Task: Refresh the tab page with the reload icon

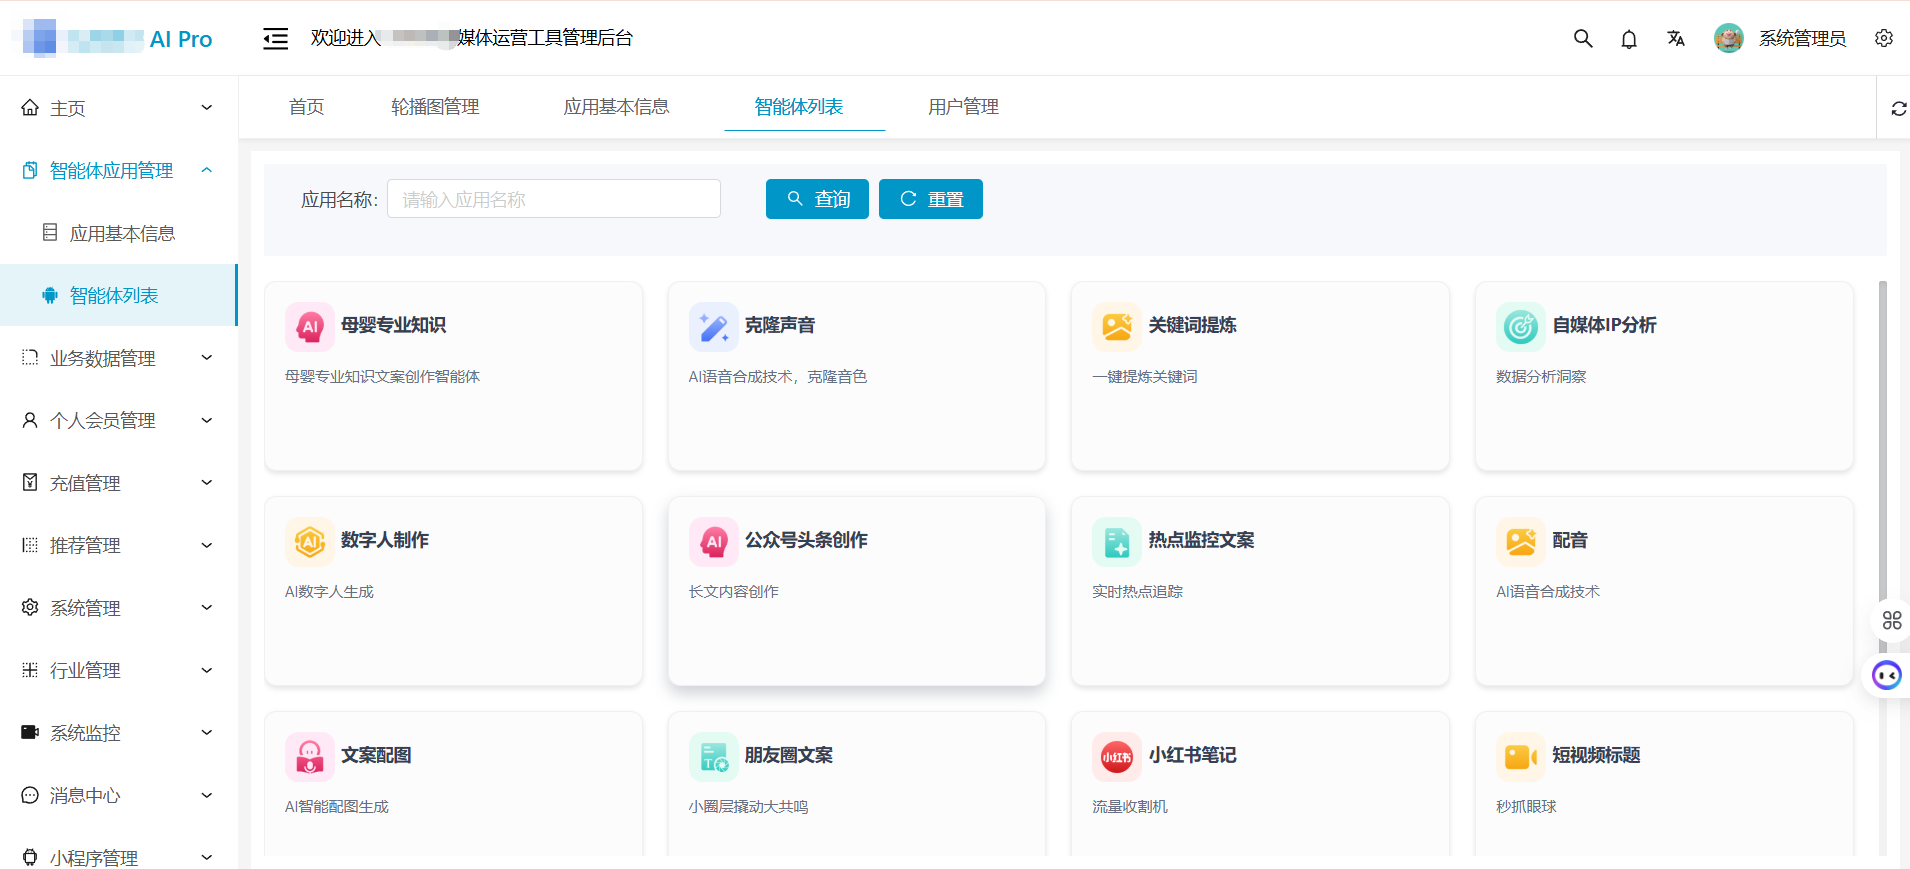Action: (x=1899, y=108)
